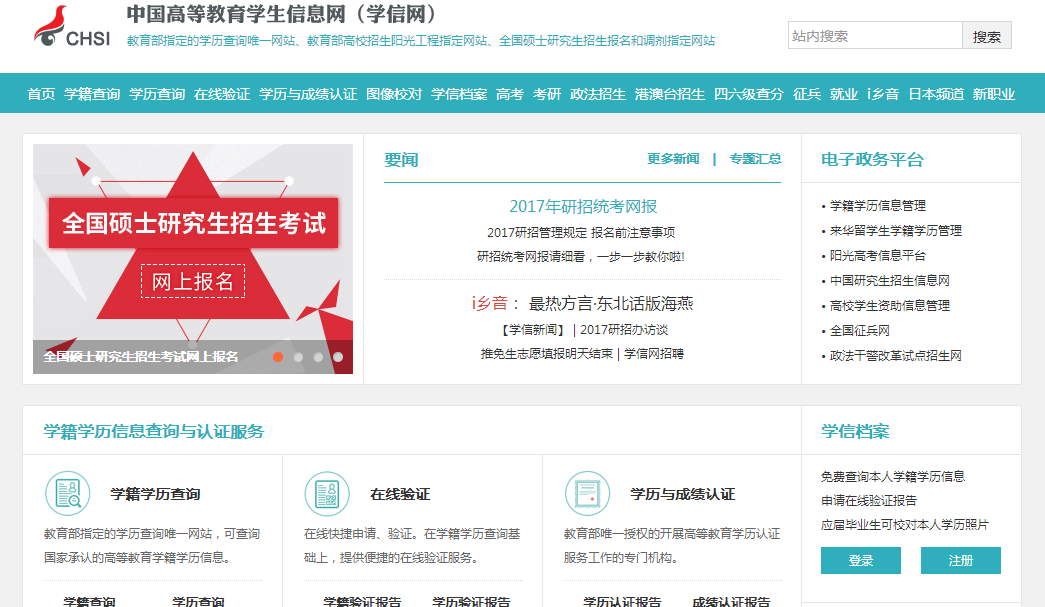Click the 学籍学历查询 magnifier document icon
Image resolution: width=1045 pixels, height=607 pixels.
(x=68, y=494)
